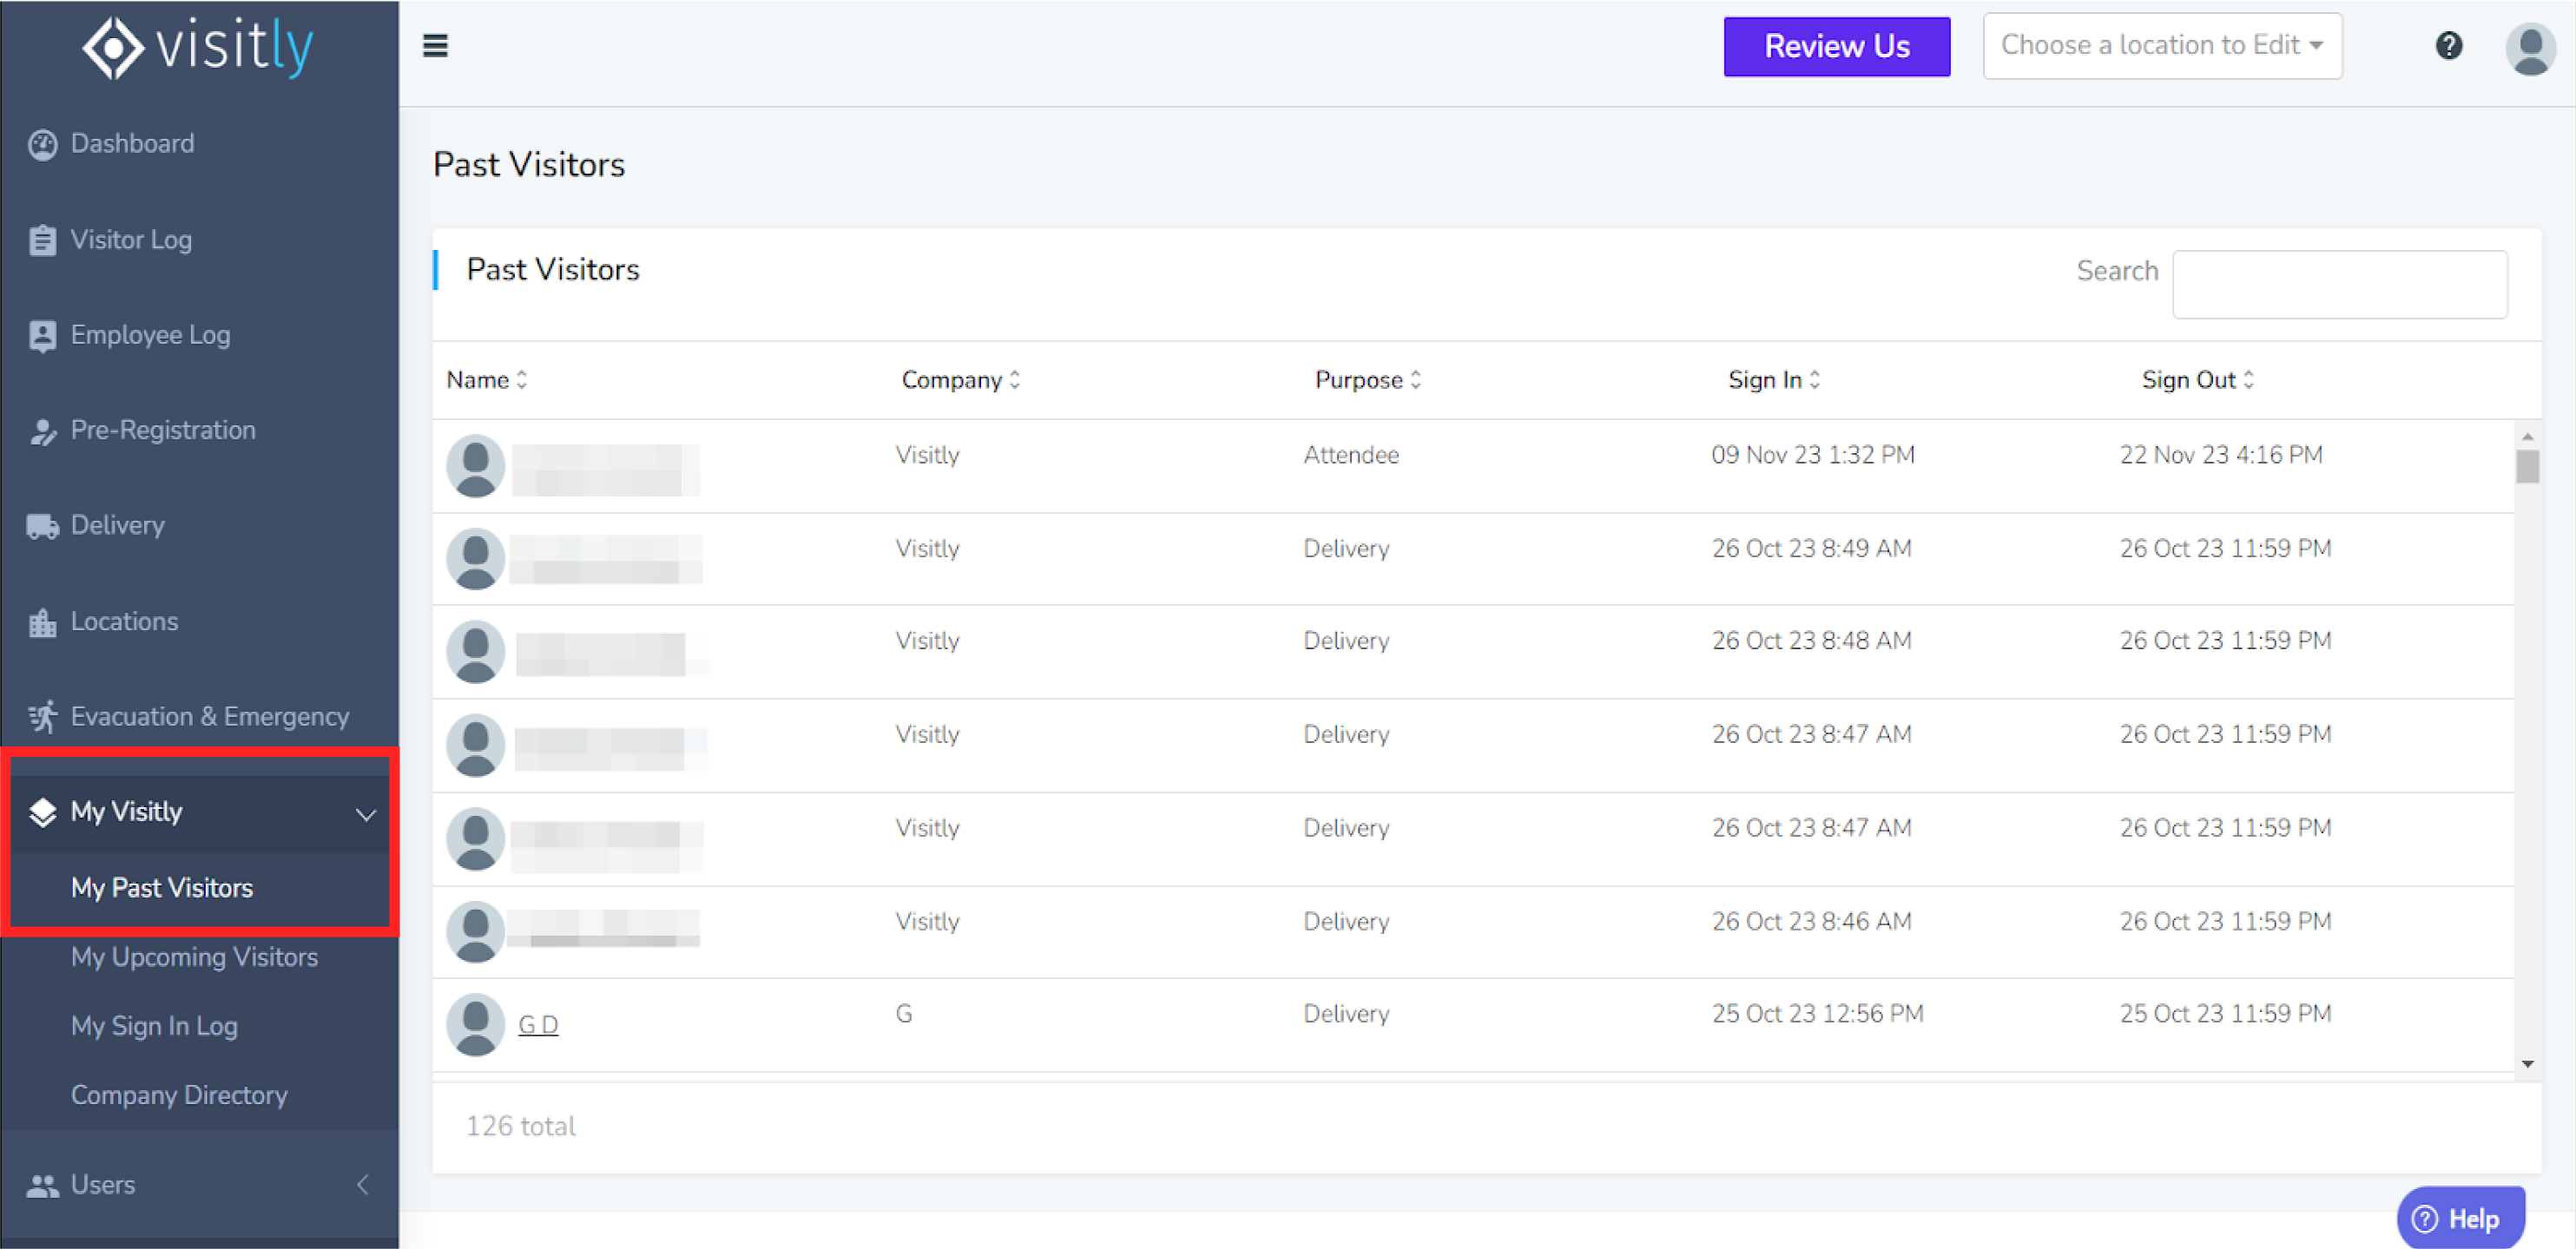Image resolution: width=2576 pixels, height=1249 pixels.
Task: Click the Review Us button
Action: [x=1836, y=46]
